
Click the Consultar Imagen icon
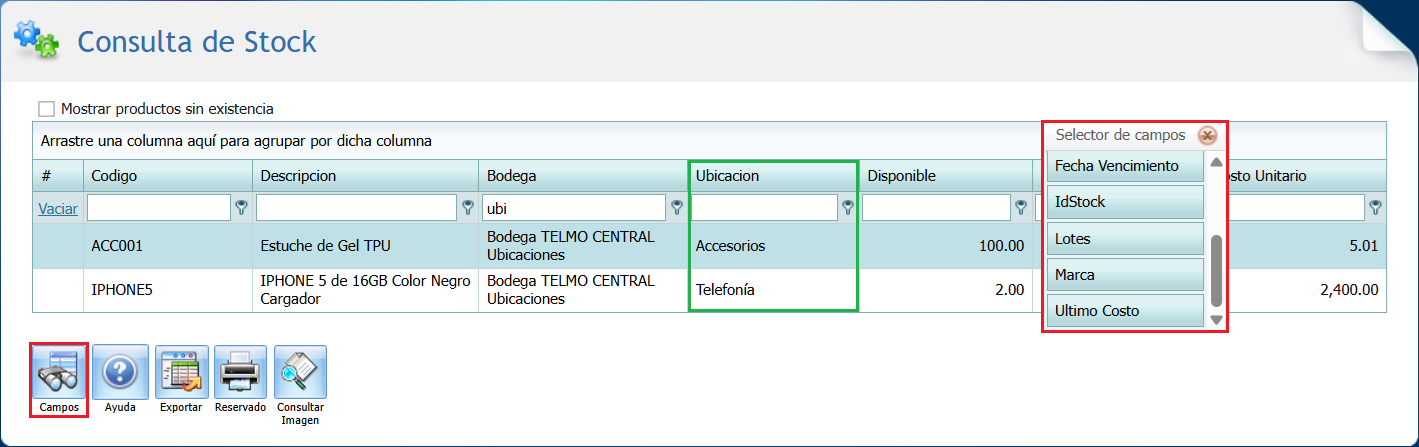tap(300, 372)
